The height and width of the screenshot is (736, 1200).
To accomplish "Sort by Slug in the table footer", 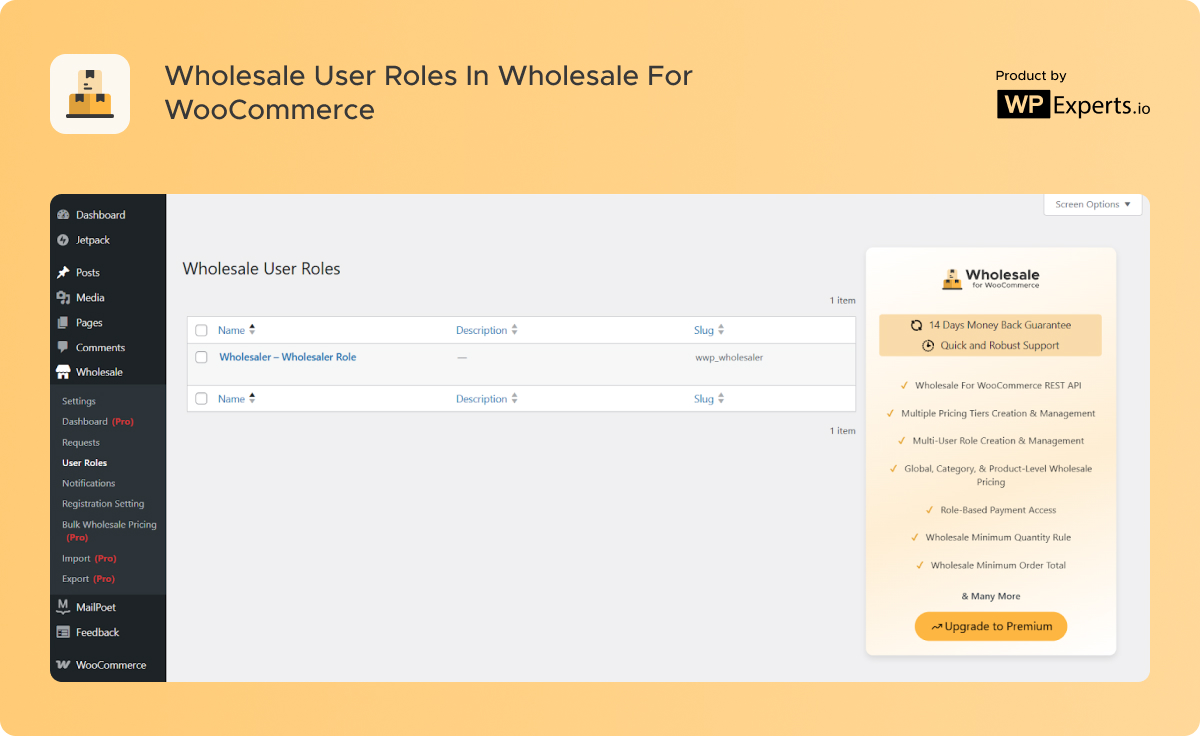I will pyautogui.click(x=709, y=399).
